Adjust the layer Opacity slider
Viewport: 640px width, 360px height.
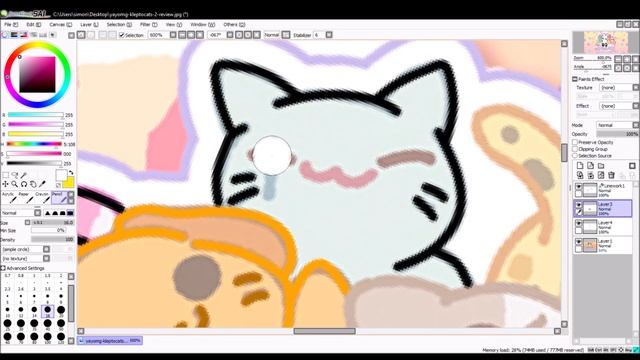[617, 134]
